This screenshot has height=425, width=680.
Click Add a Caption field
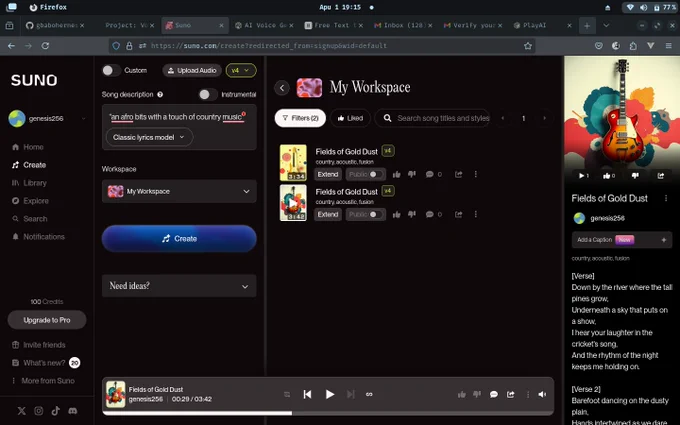(622, 240)
